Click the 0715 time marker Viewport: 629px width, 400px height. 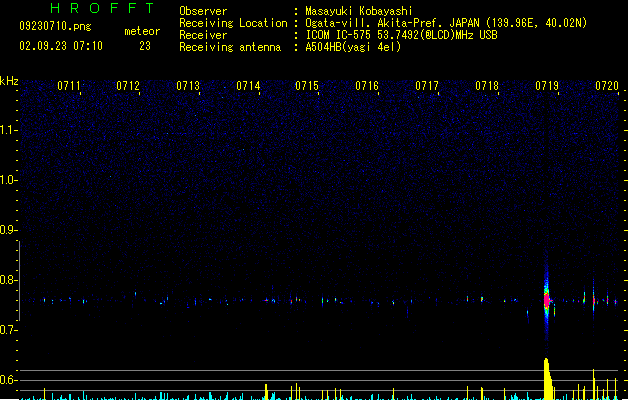click(307, 86)
